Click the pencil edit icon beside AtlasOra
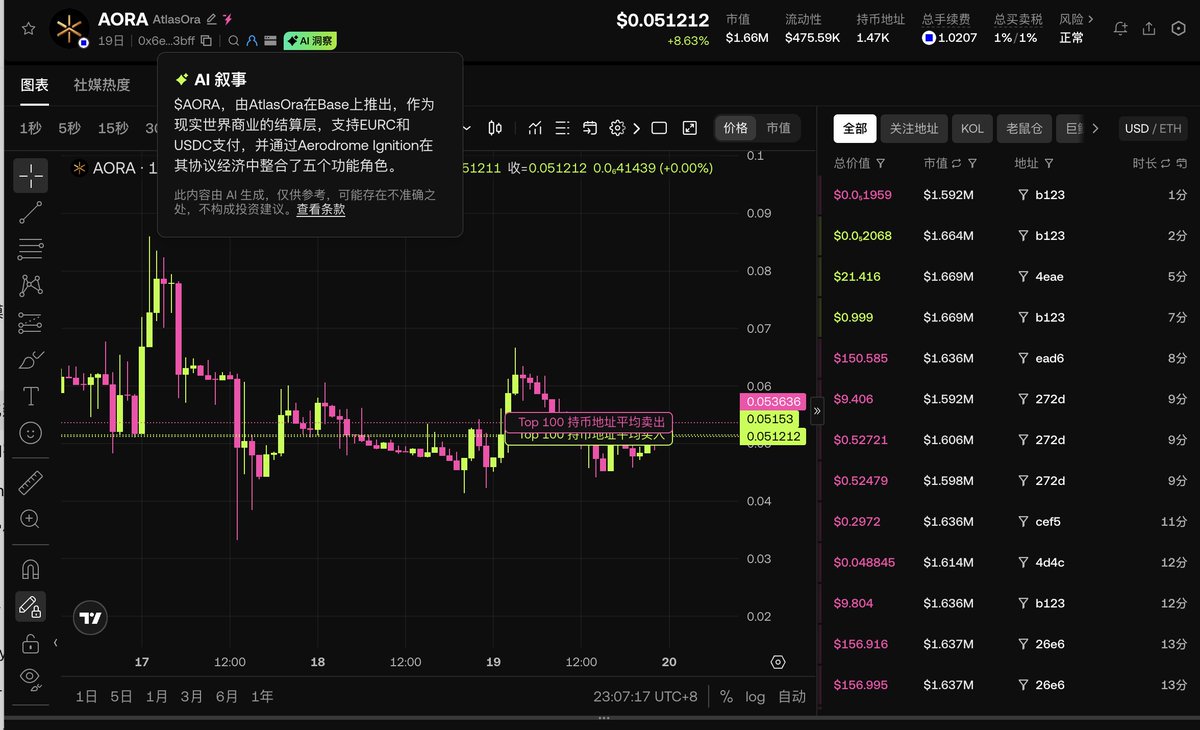 pos(211,19)
